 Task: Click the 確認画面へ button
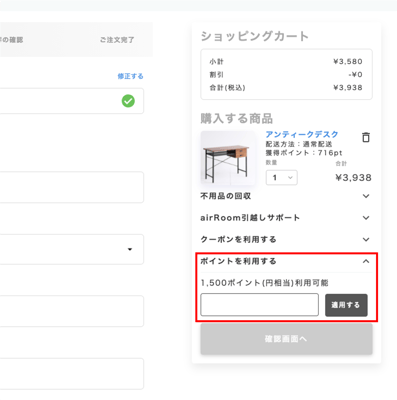(286, 339)
